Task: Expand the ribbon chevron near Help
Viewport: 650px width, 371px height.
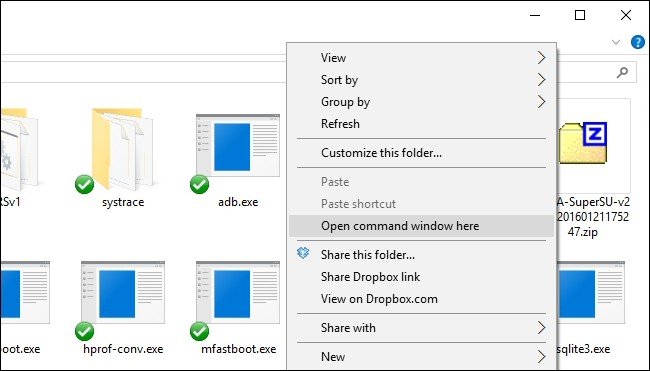Action: [616, 42]
